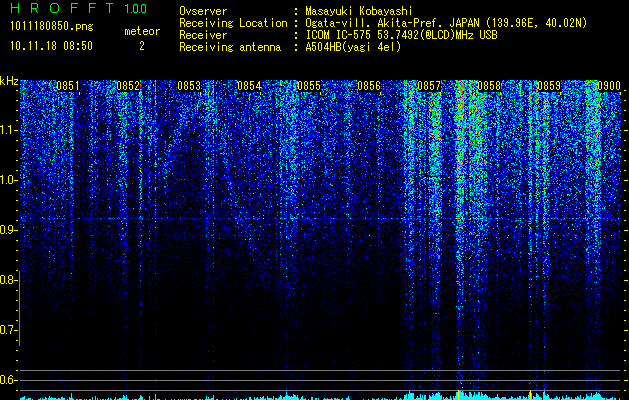Click the 0855 time marker
629x400 pixels.
[x=309, y=86]
